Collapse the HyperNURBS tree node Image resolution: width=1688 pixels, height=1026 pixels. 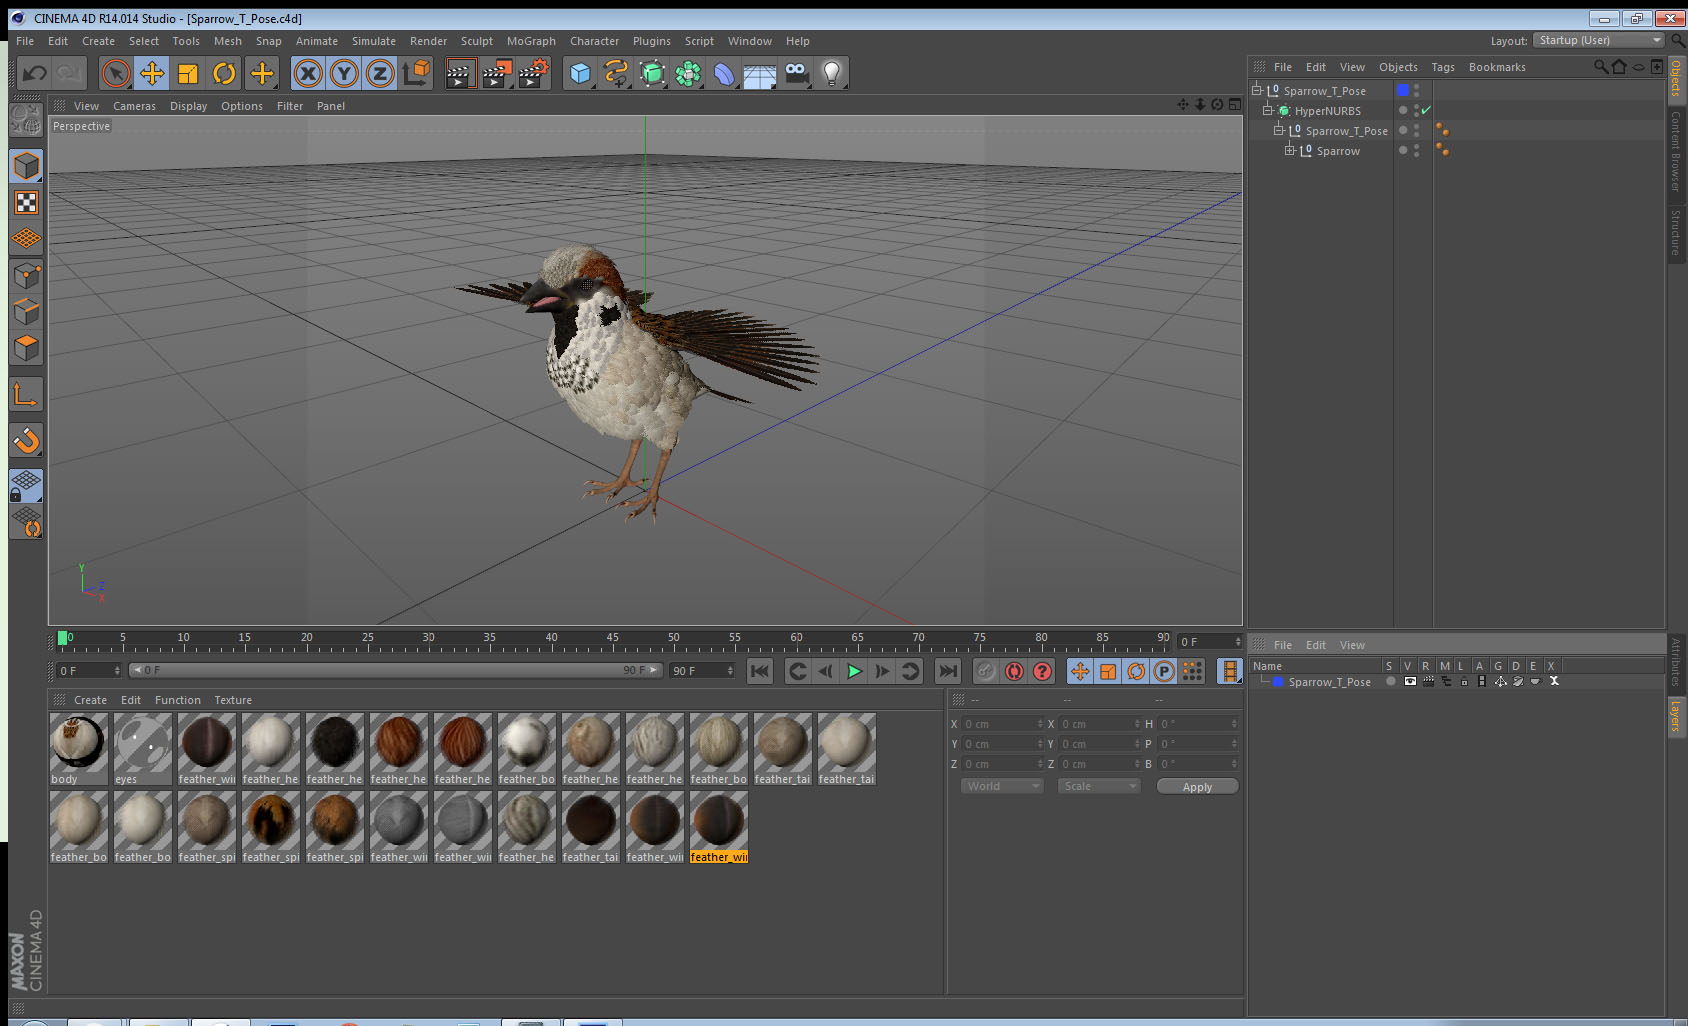1268,110
